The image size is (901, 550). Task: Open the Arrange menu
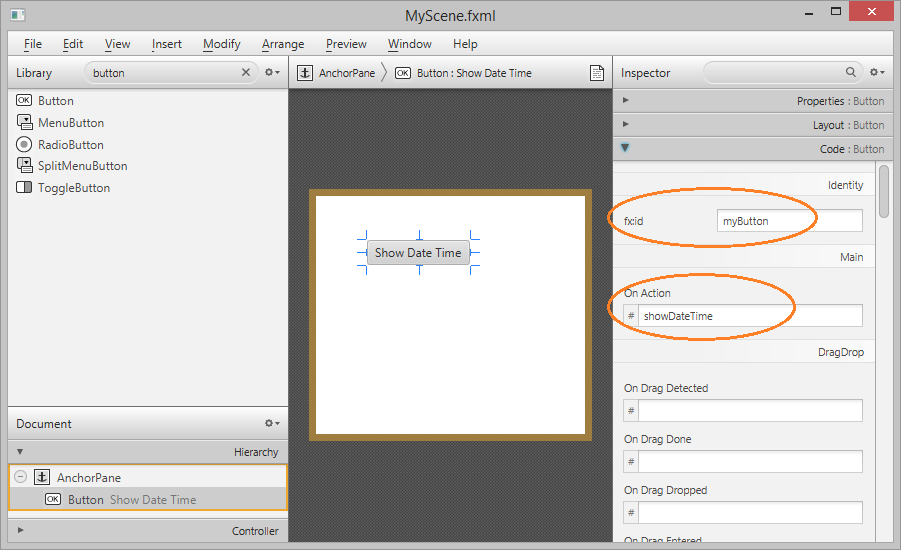[283, 44]
